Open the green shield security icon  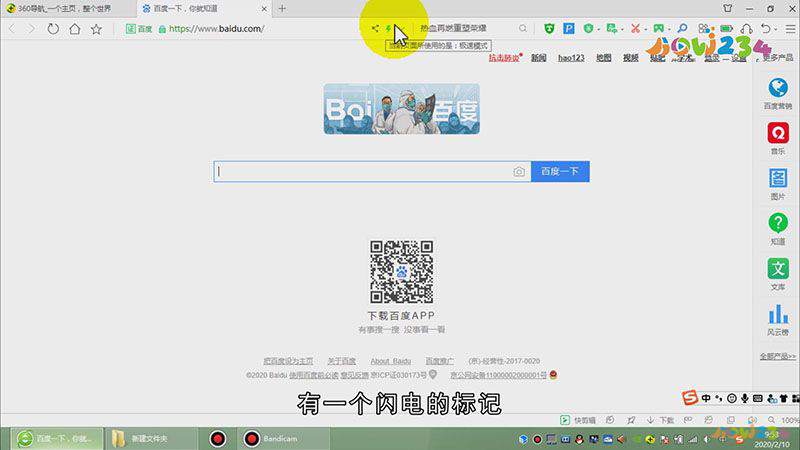click(549, 29)
